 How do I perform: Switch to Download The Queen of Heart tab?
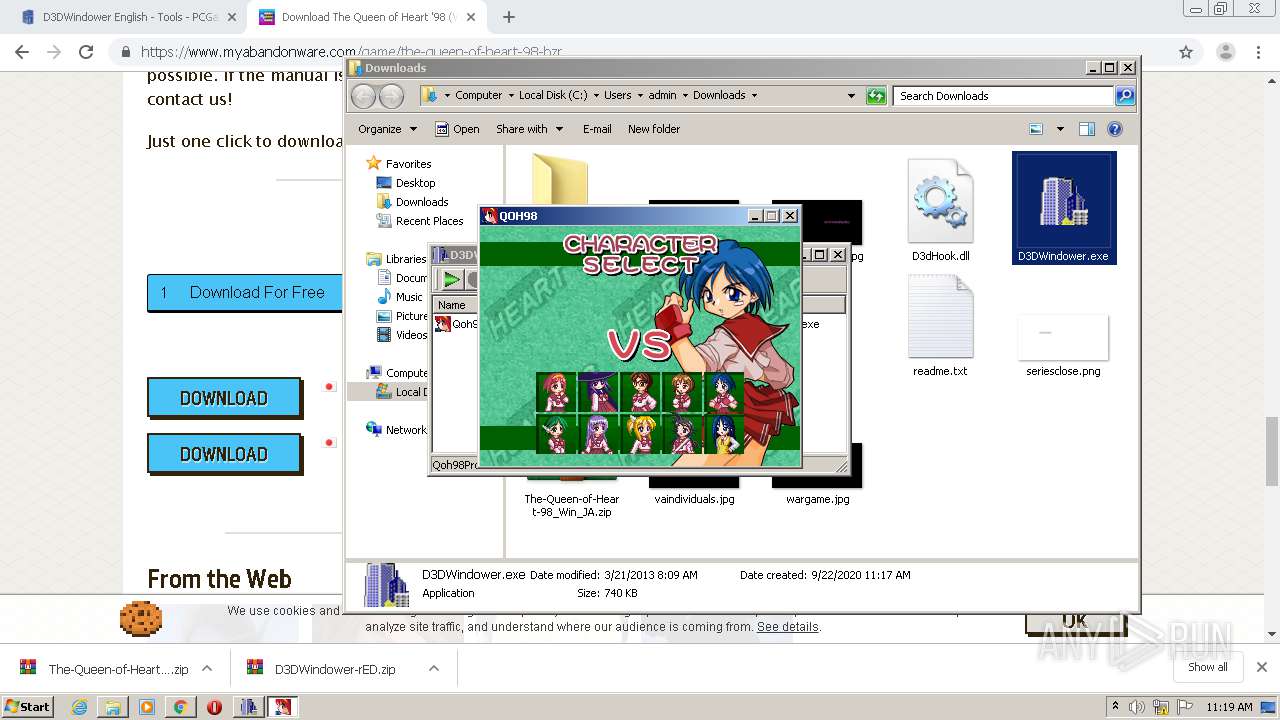[x=366, y=17]
